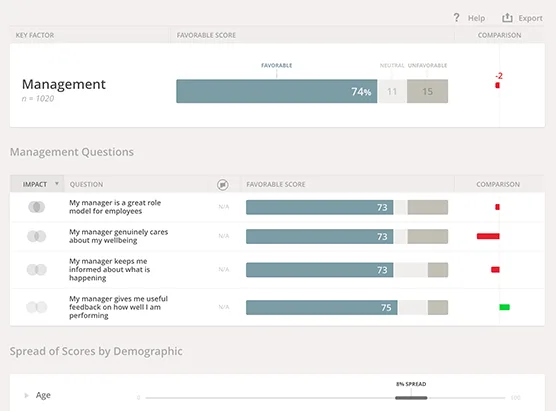The image size is (556, 411).
Task: Sort by the IMPACT column dropdown arrow
Action: click(x=56, y=184)
